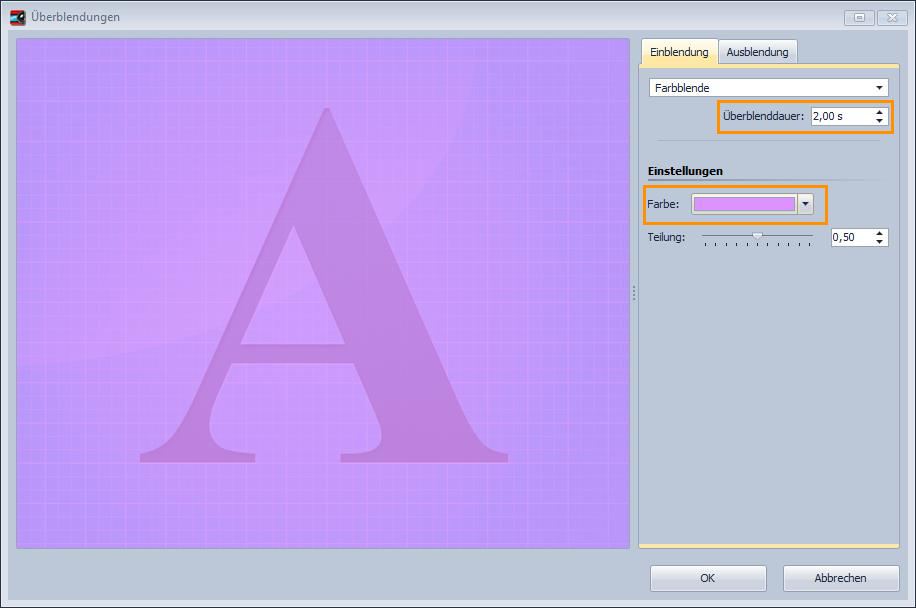Decrease Überblenddauer with the down arrow
The image size is (916, 608).
click(879, 121)
